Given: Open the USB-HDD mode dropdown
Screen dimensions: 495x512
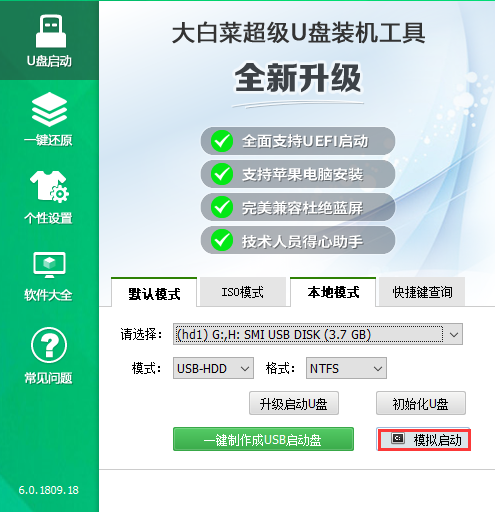Looking at the screenshot, I should [213, 368].
